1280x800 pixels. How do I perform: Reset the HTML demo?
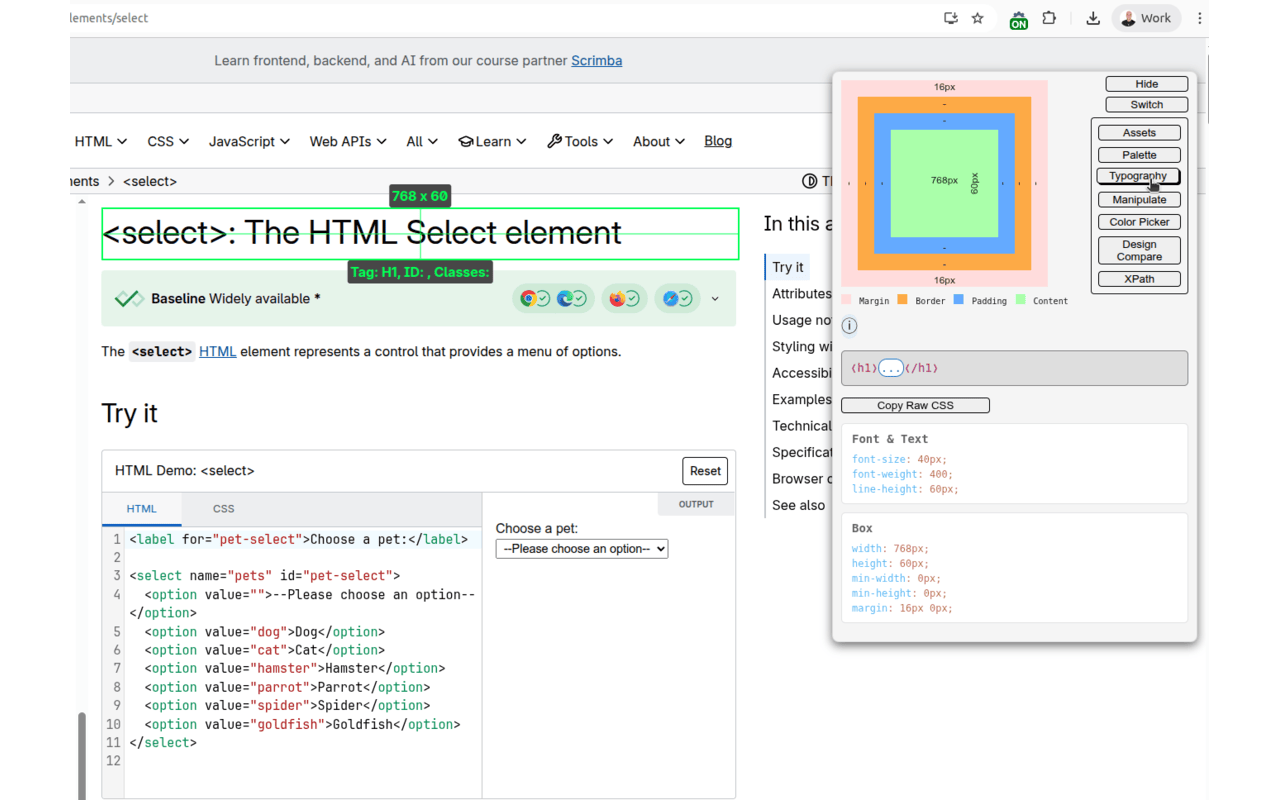coord(705,471)
